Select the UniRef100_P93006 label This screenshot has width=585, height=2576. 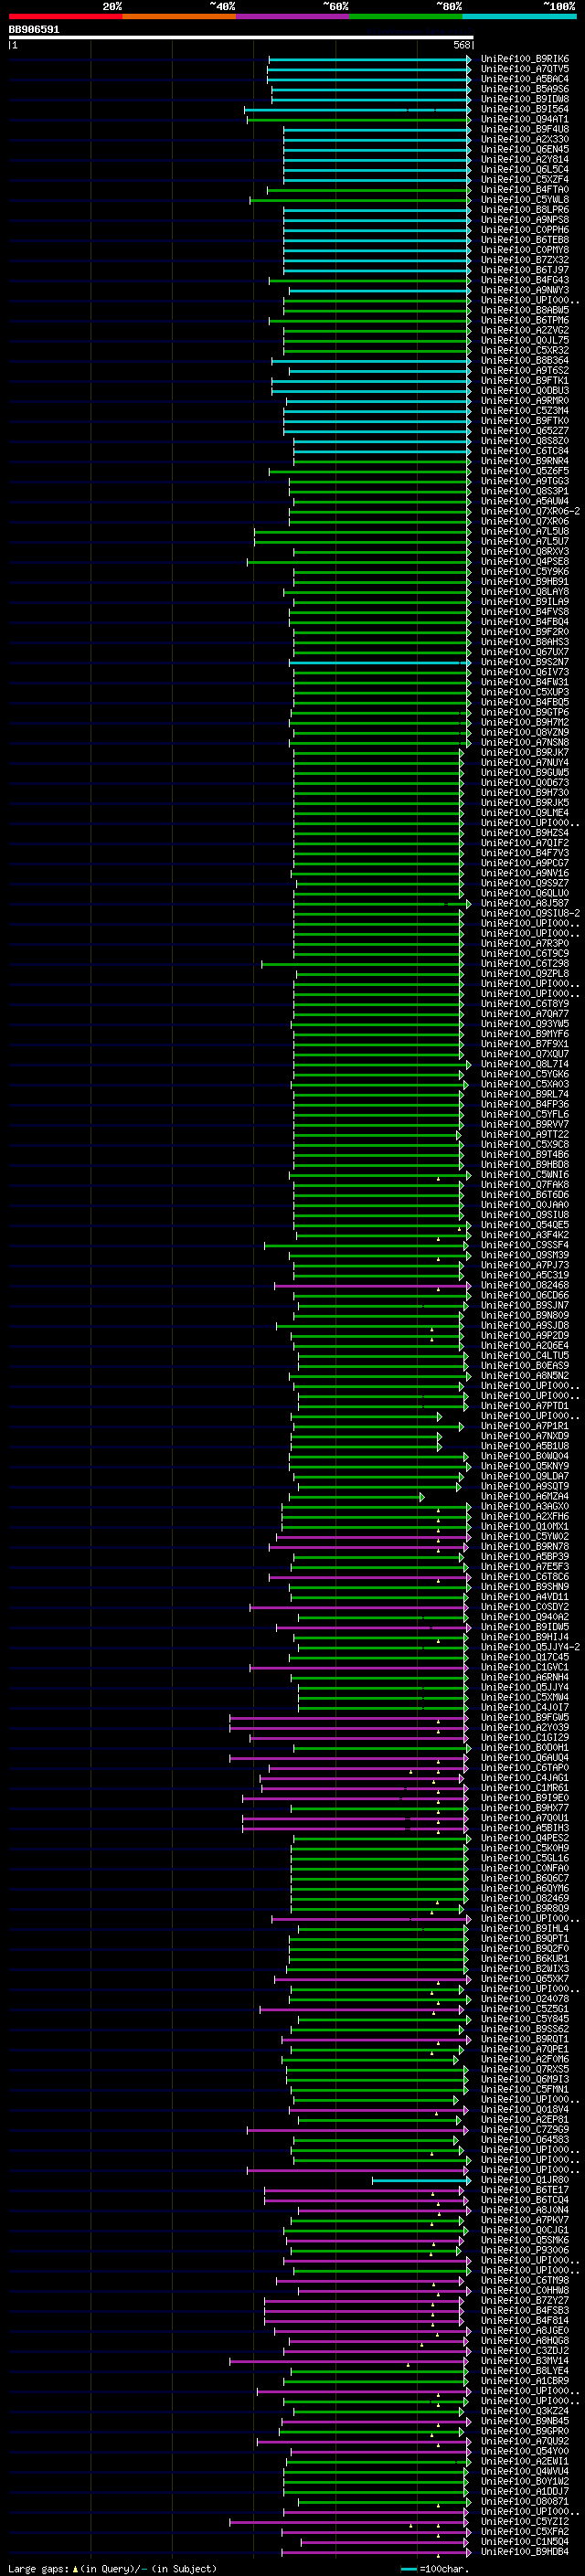[525, 2250]
